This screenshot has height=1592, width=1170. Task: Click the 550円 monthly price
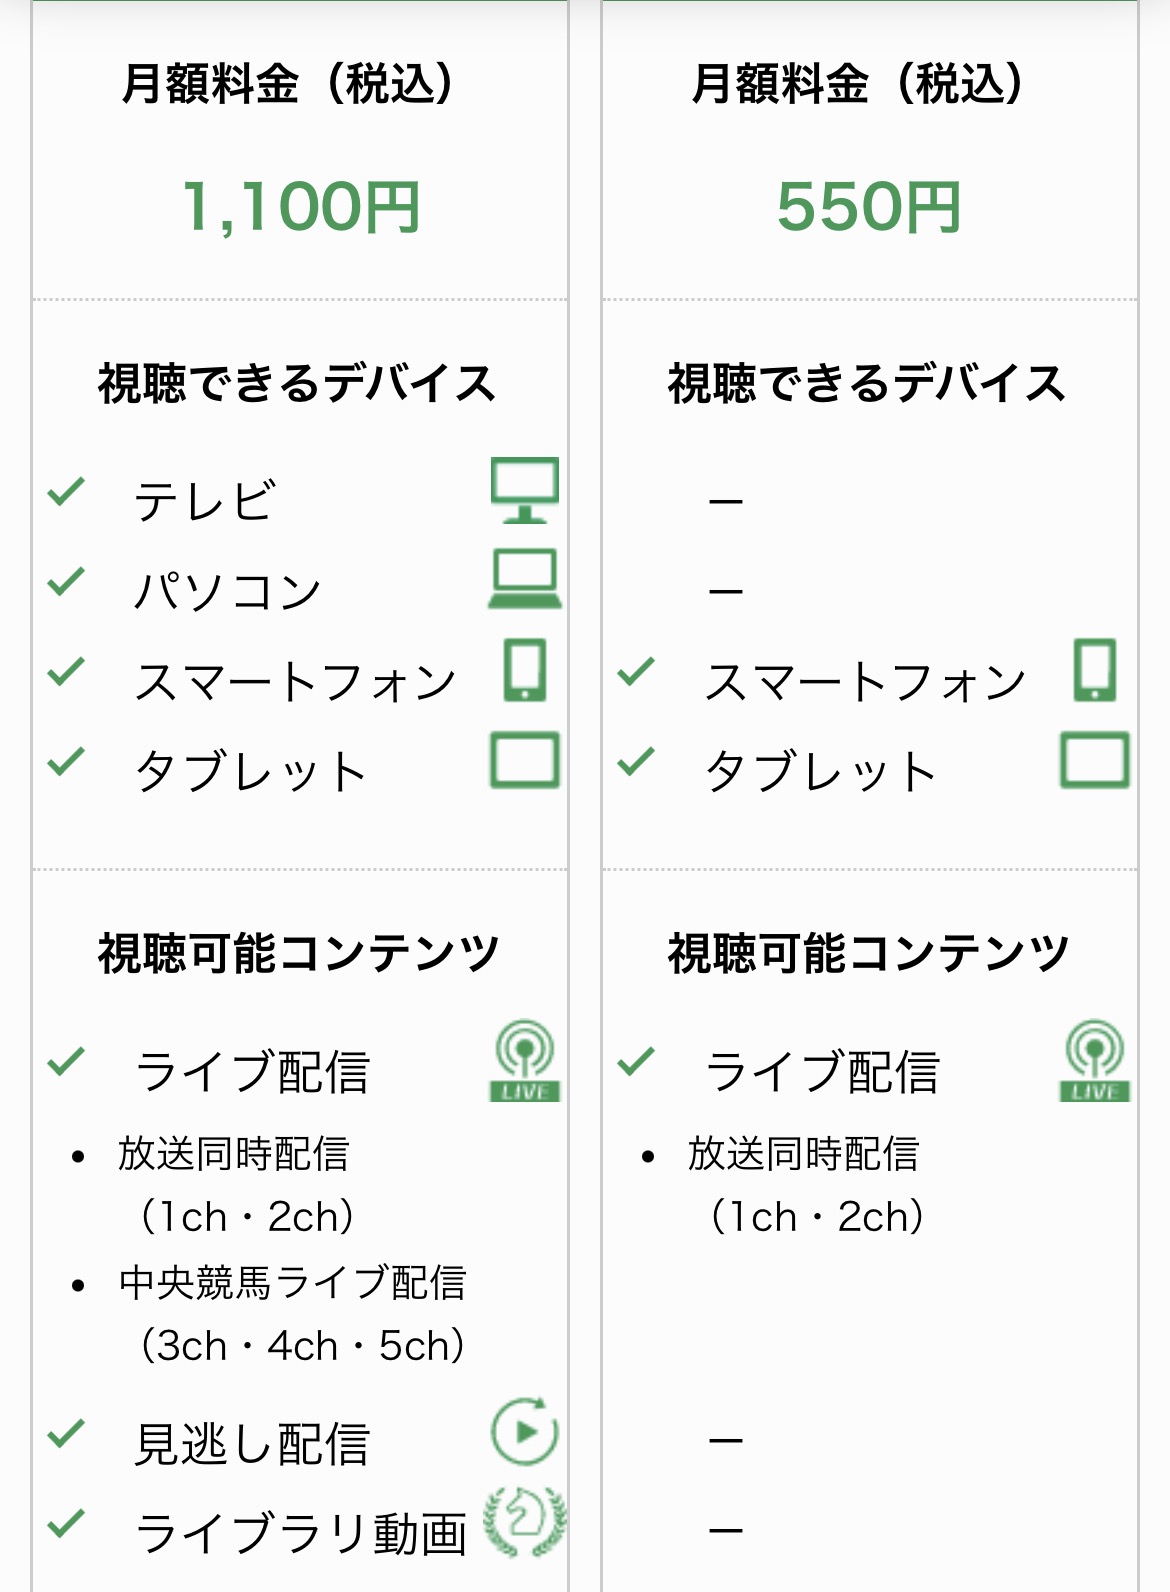[869, 207]
